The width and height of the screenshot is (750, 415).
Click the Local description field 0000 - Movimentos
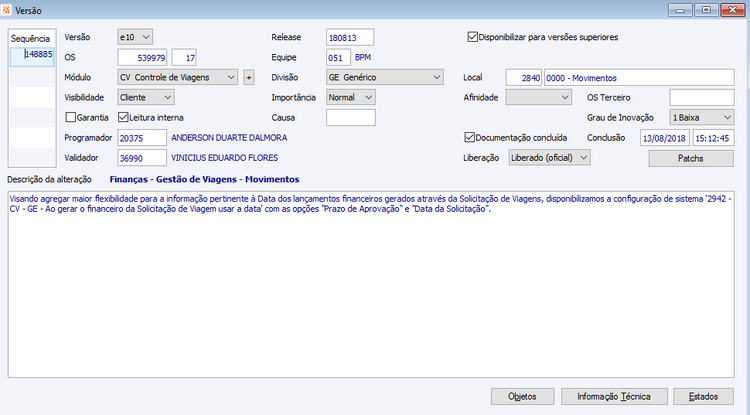[639, 77]
